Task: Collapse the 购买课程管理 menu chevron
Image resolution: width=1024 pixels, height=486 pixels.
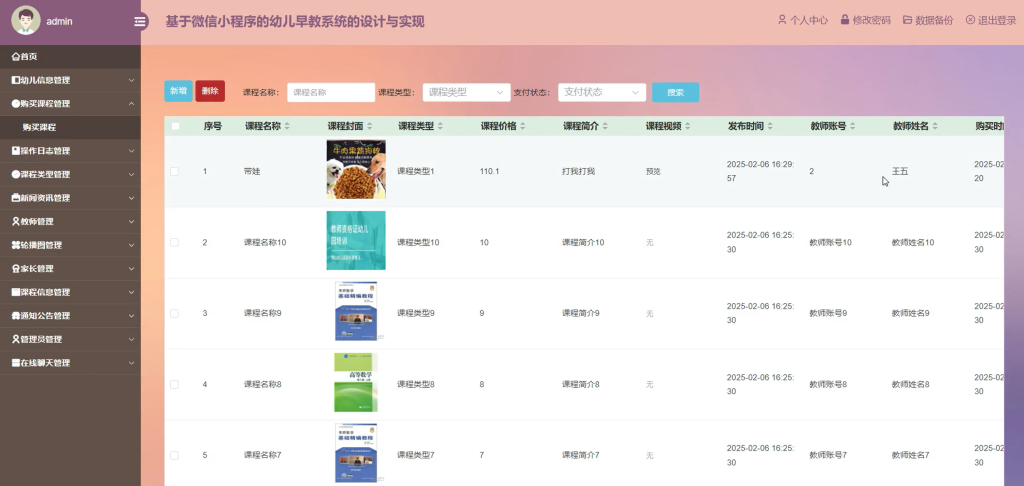Action: [131, 104]
